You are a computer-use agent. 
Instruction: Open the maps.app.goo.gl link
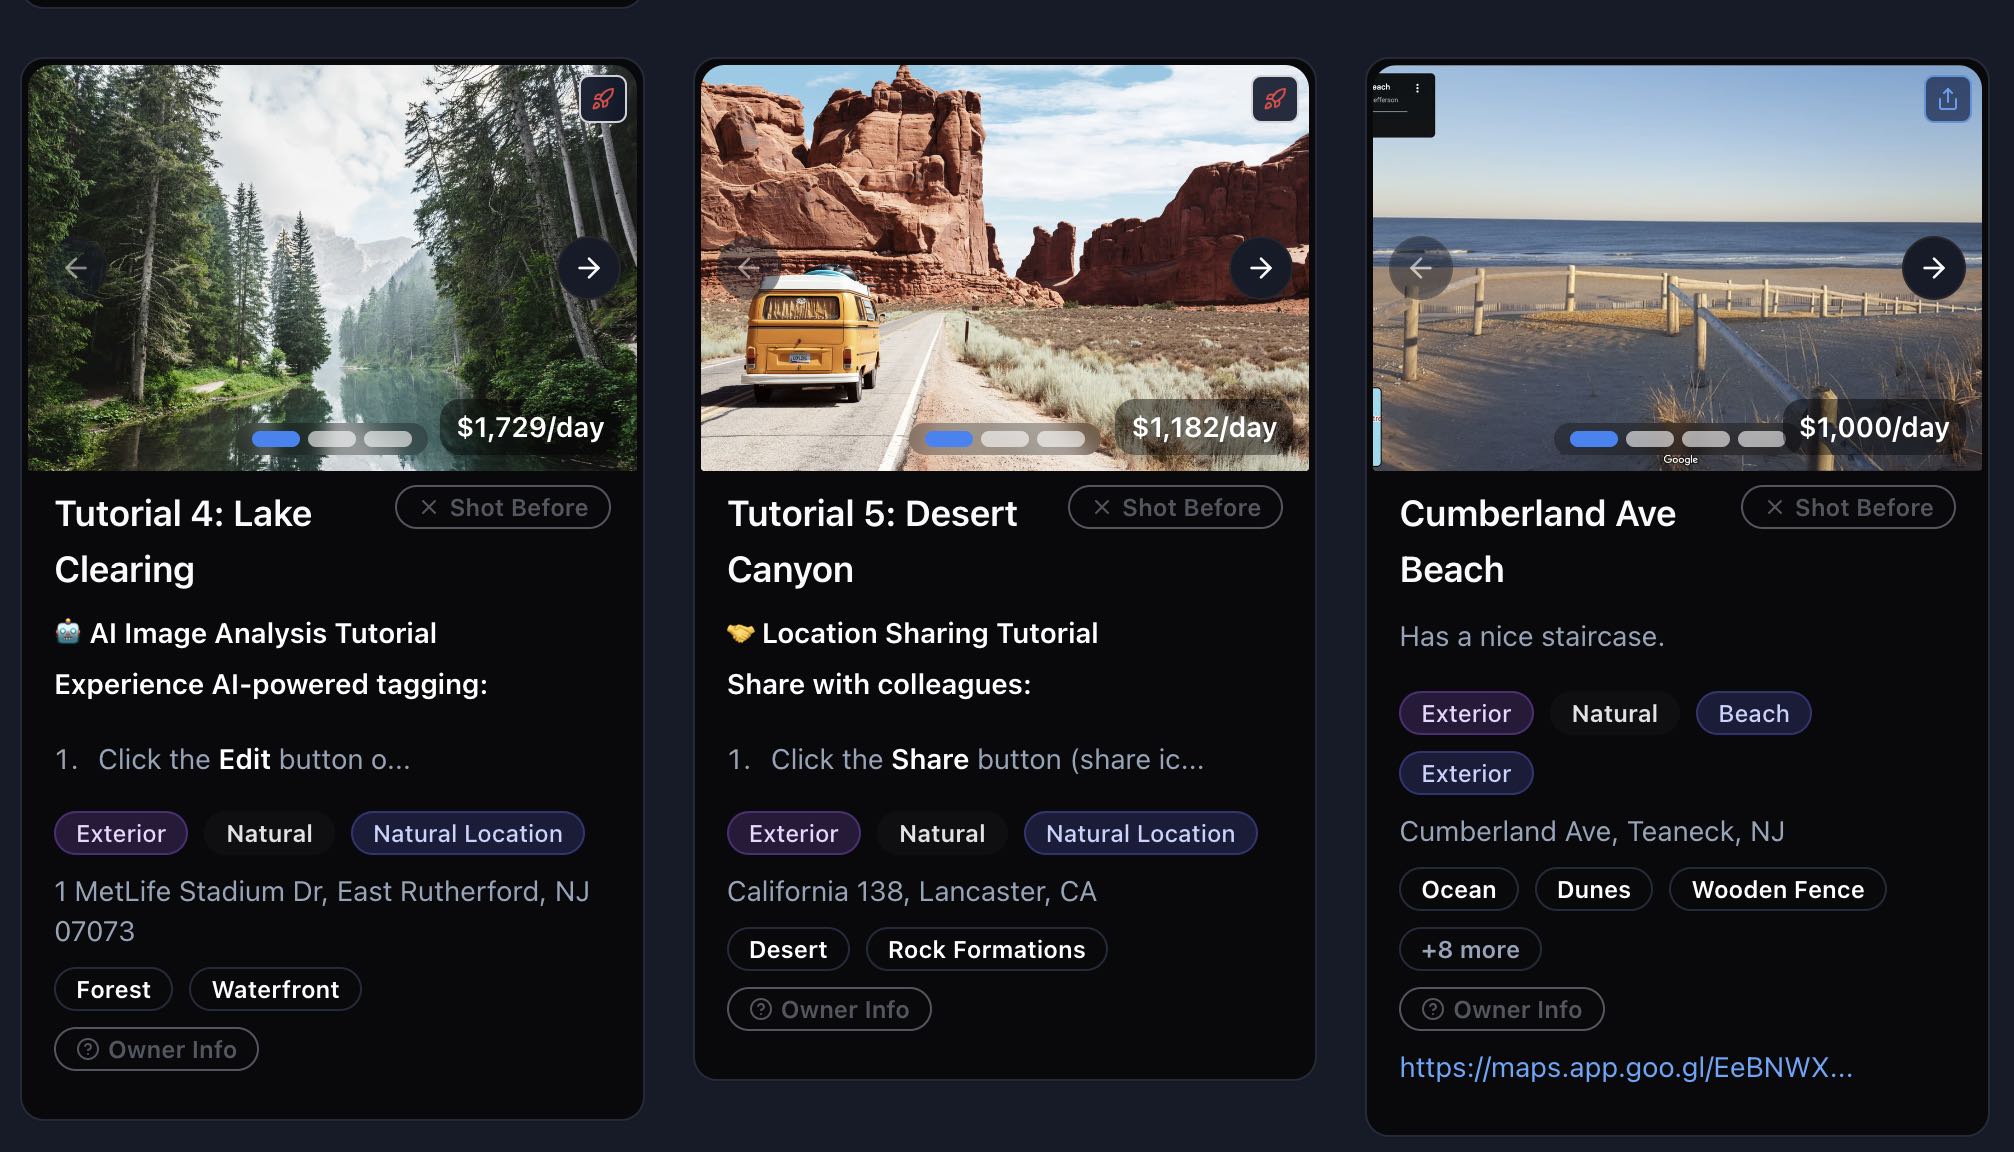1626,1067
